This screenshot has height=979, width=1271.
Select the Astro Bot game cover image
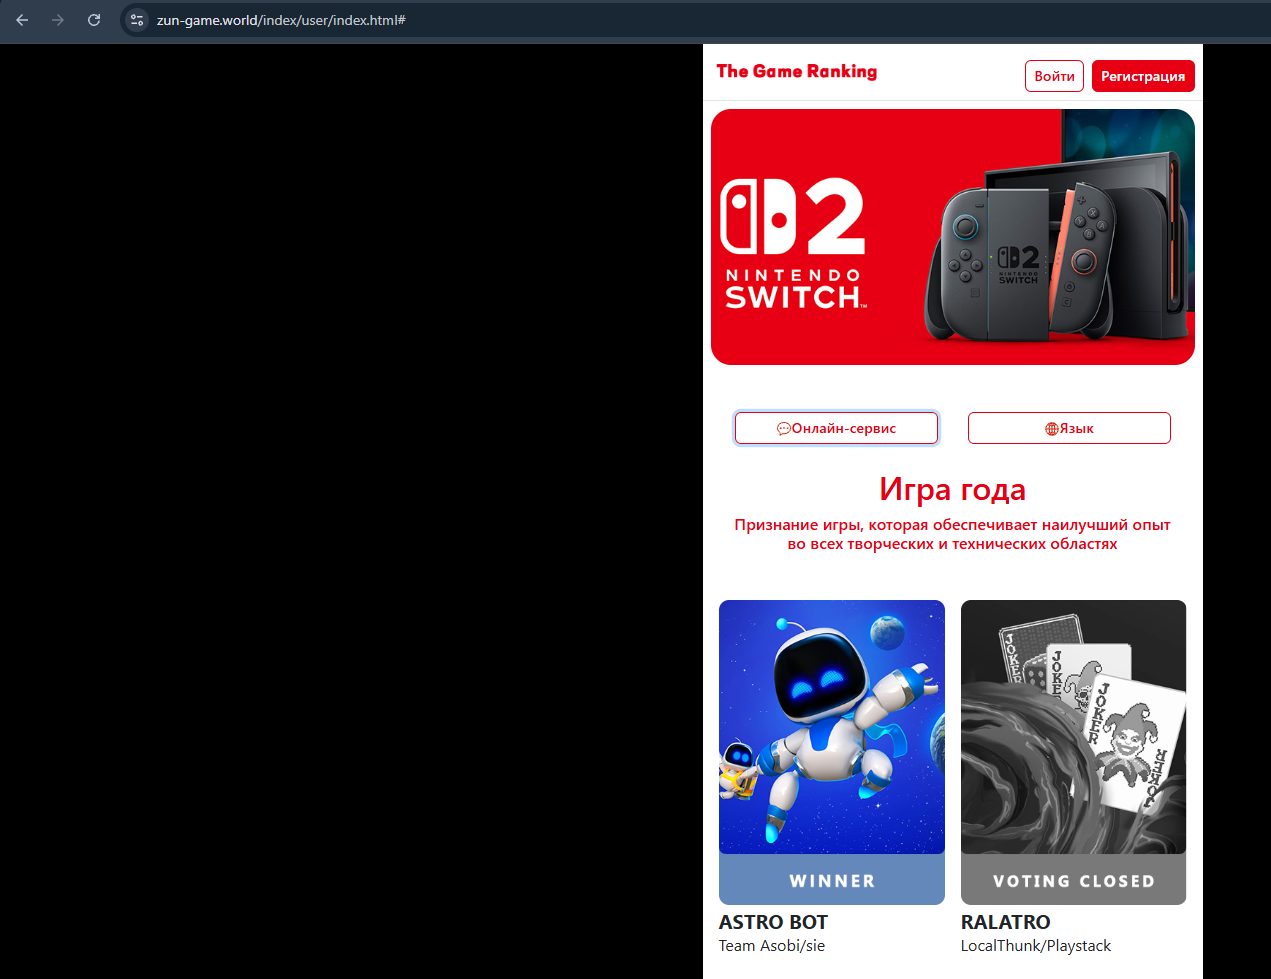pos(832,727)
